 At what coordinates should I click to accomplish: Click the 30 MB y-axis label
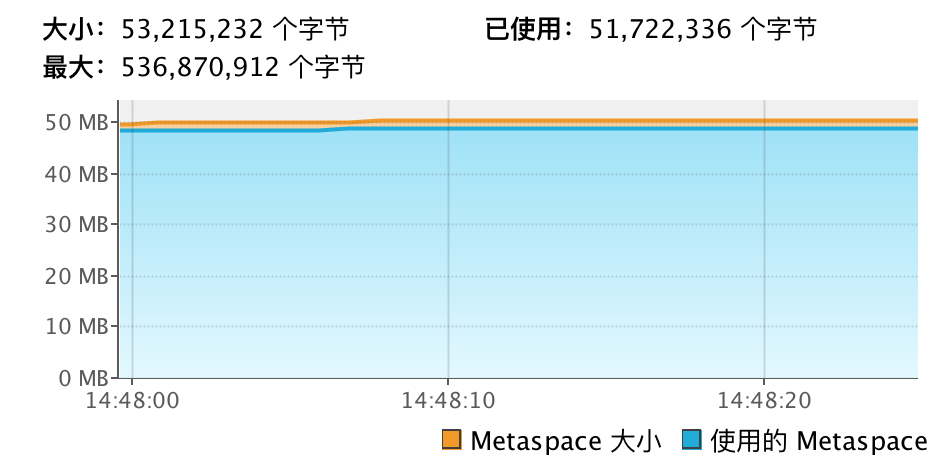tap(78, 225)
